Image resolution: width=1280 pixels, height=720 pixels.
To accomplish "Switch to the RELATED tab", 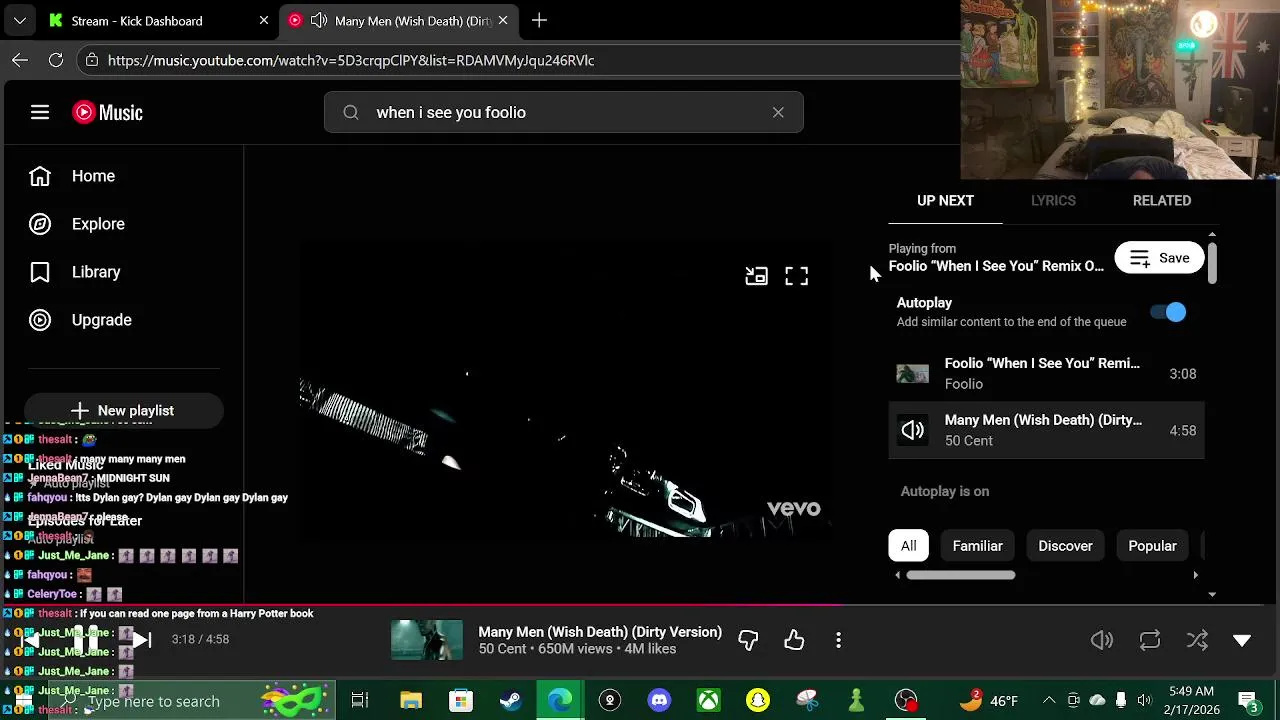I will click(1162, 200).
